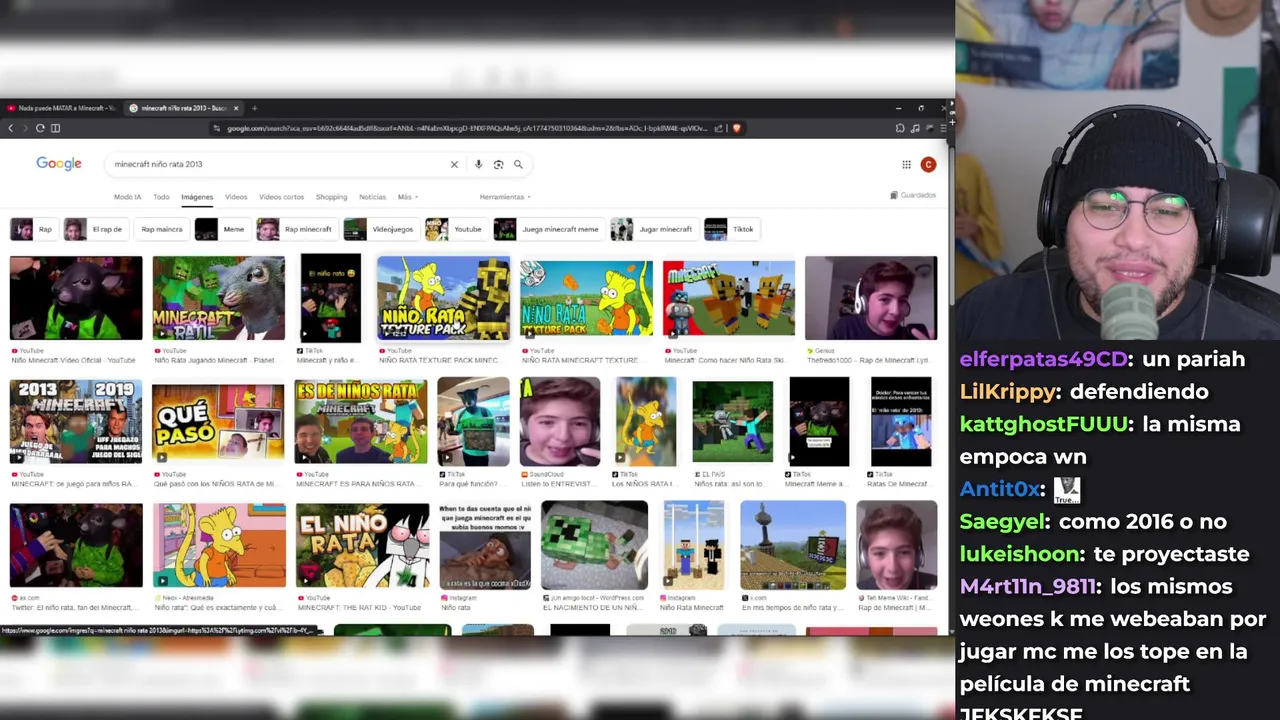Expand the Herramientas tools dropdown
Screen dimensions: 1280x720
pos(505,197)
